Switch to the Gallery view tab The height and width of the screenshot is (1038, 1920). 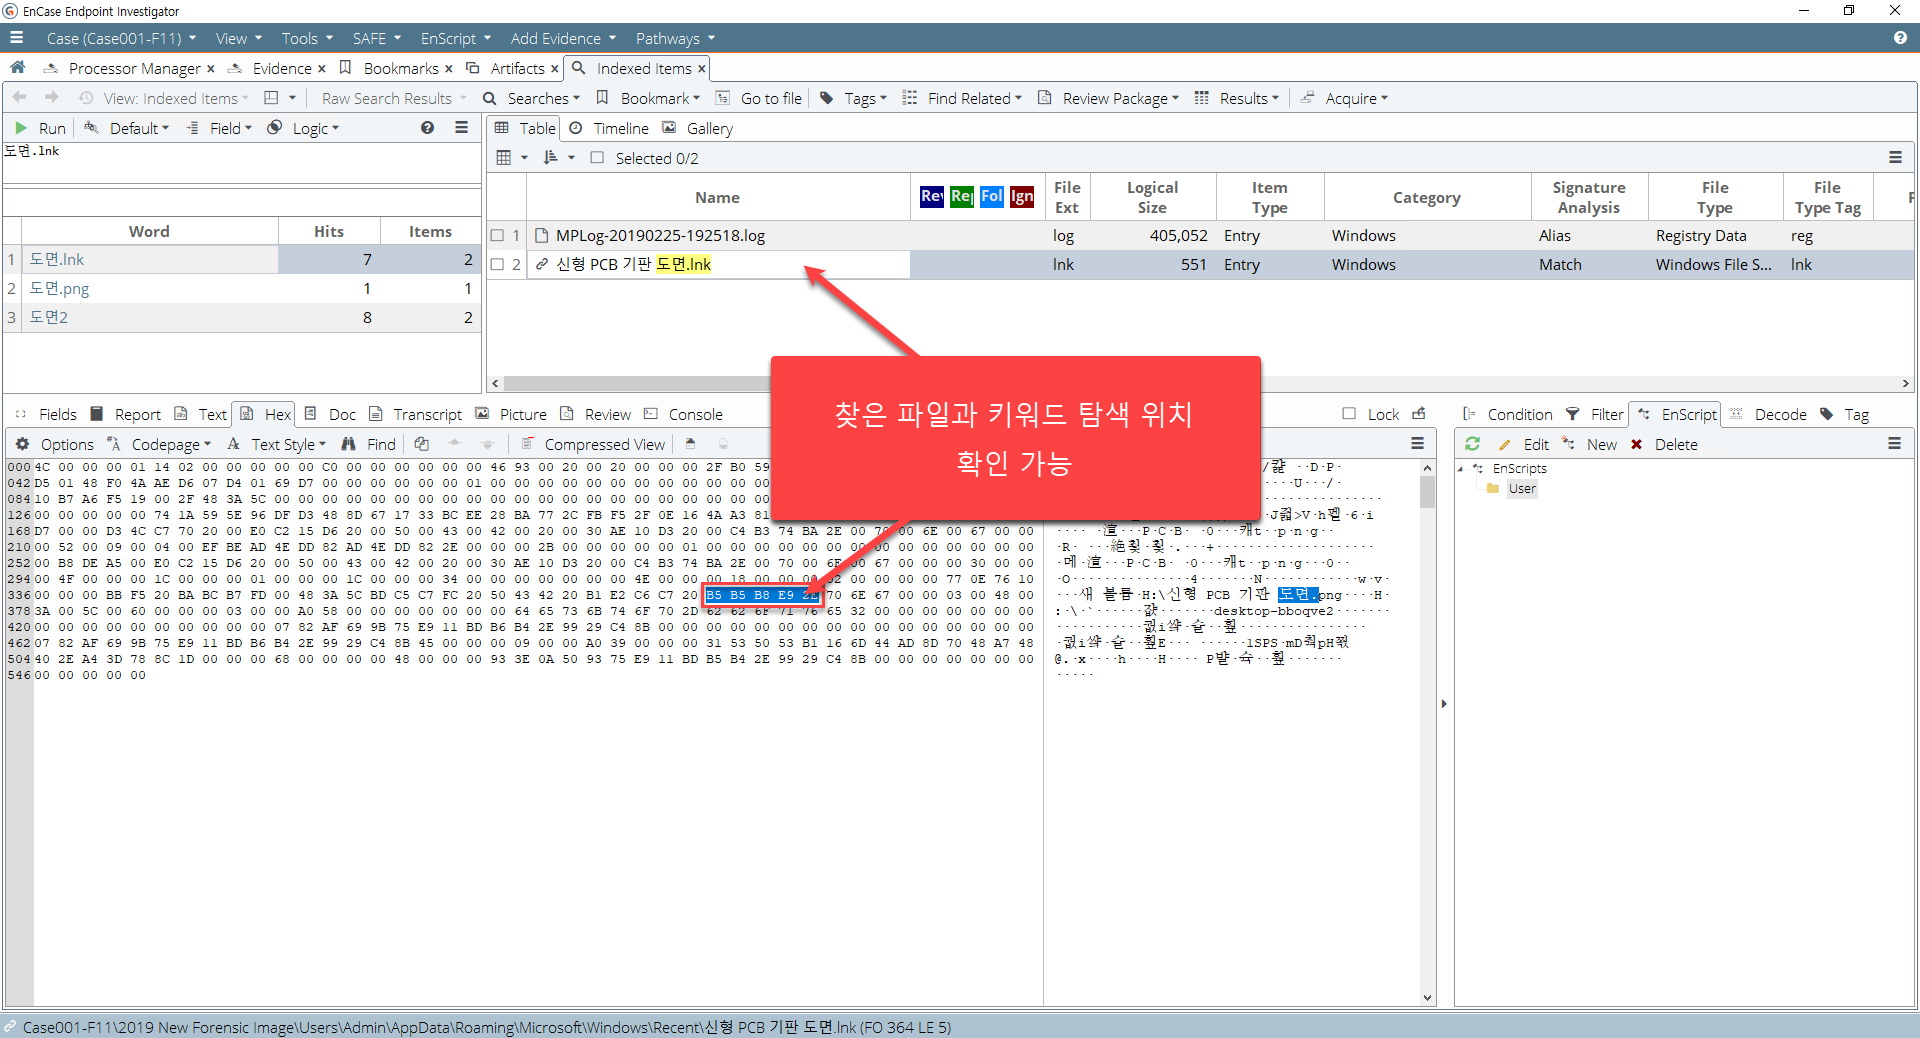coord(698,128)
